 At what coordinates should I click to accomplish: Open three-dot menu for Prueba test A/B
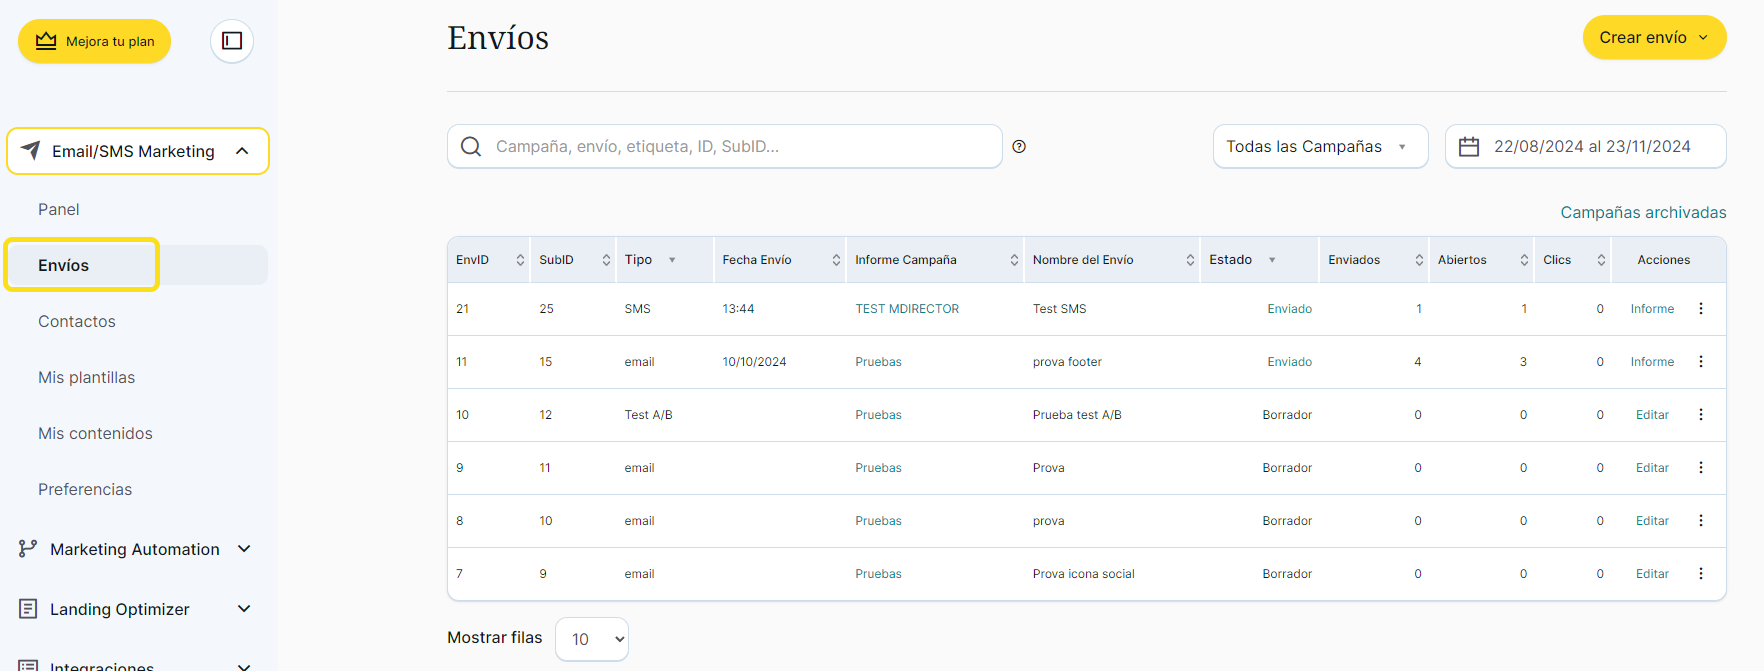pyautogui.click(x=1700, y=415)
